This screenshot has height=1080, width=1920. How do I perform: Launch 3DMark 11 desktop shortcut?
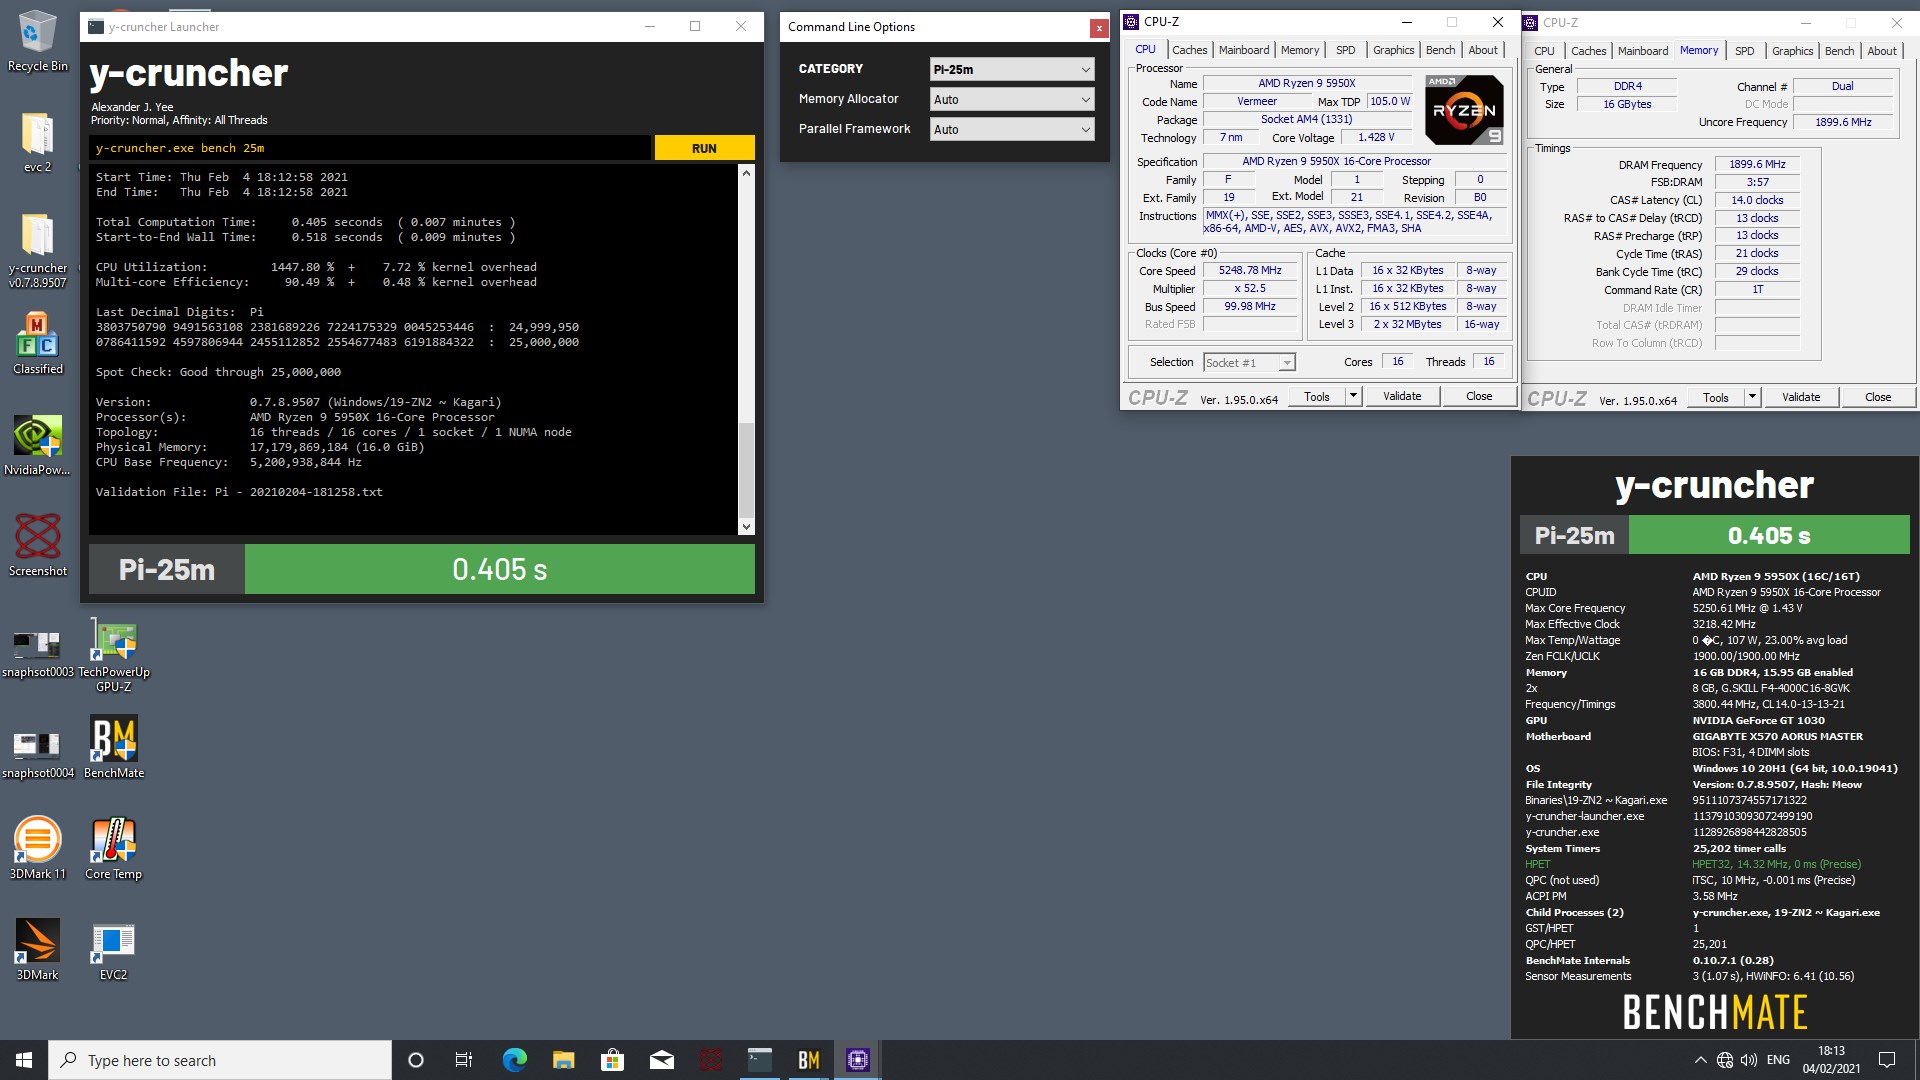coord(37,848)
